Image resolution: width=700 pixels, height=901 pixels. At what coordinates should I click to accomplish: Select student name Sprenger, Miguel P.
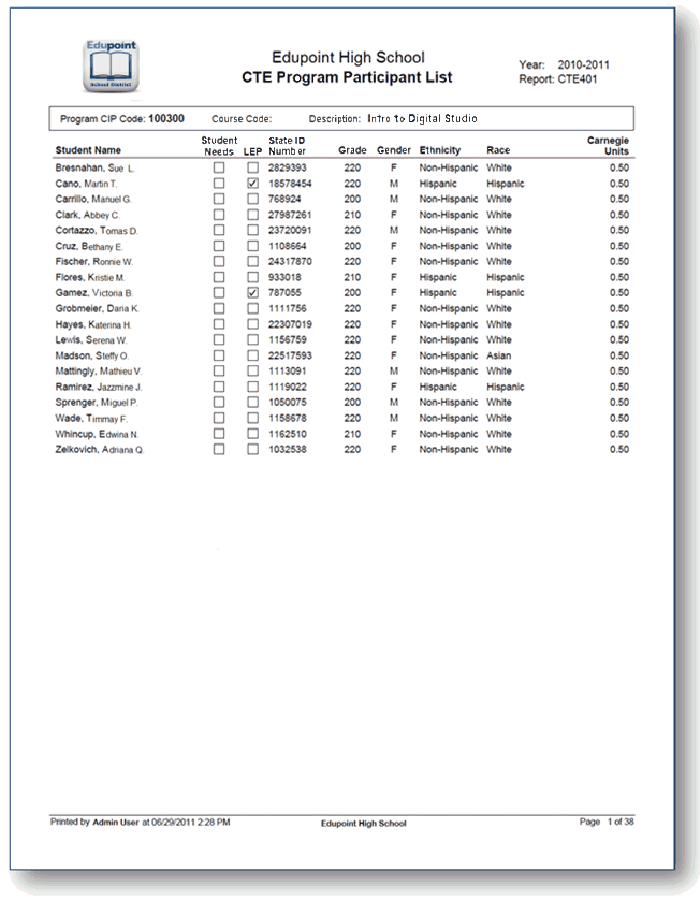click(96, 402)
